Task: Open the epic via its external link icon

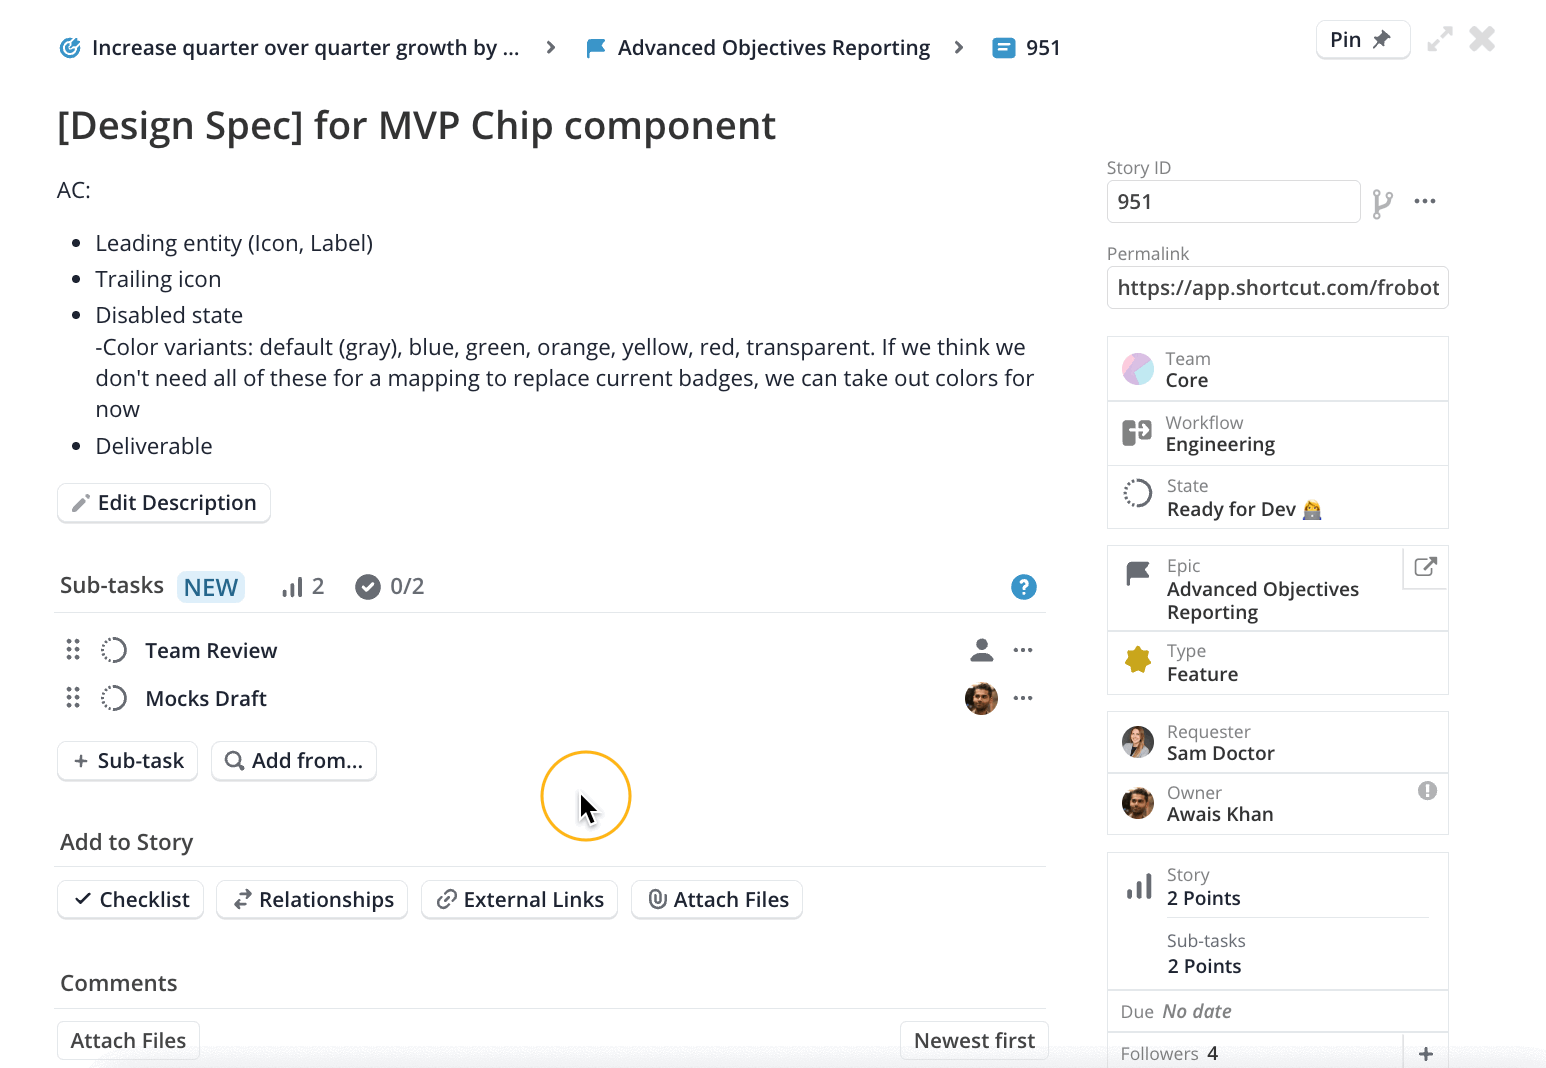Action: click(x=1424, y=567)
